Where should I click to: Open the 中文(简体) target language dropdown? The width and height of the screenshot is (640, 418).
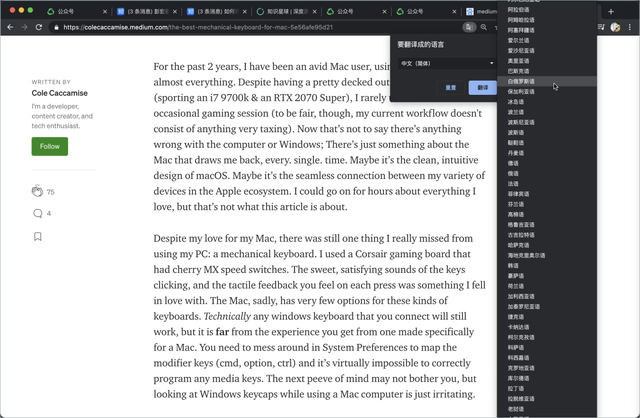point(447,63)
